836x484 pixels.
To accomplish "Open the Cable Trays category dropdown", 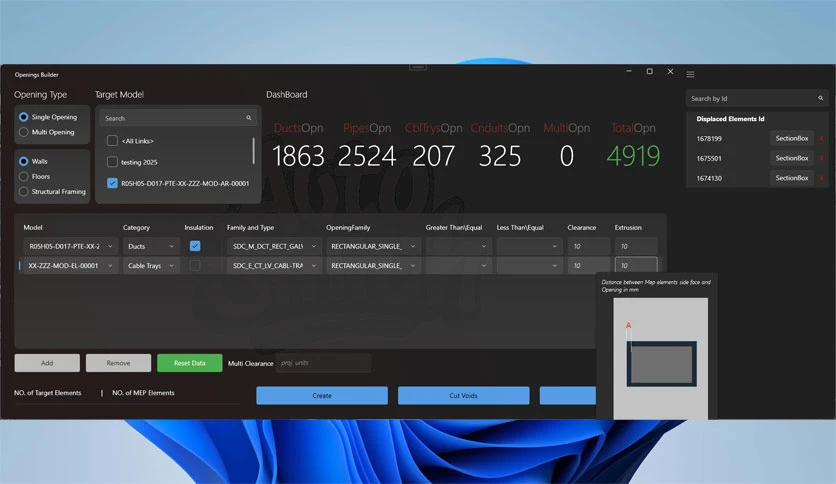I will pos(151,265).
